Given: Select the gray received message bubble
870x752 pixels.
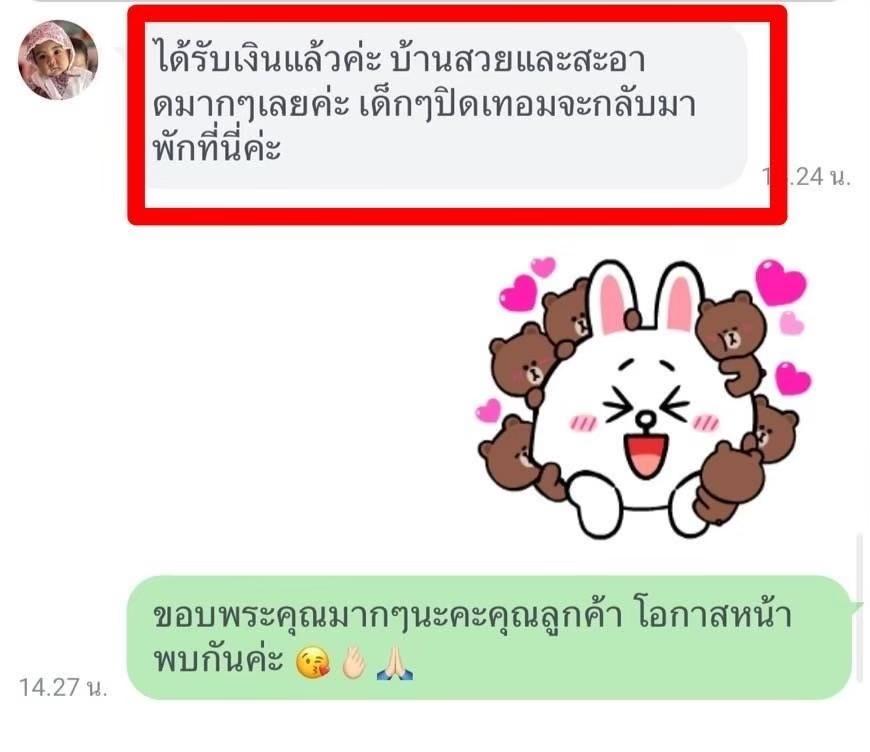Looking at the screenshot, I should [447, 105].
